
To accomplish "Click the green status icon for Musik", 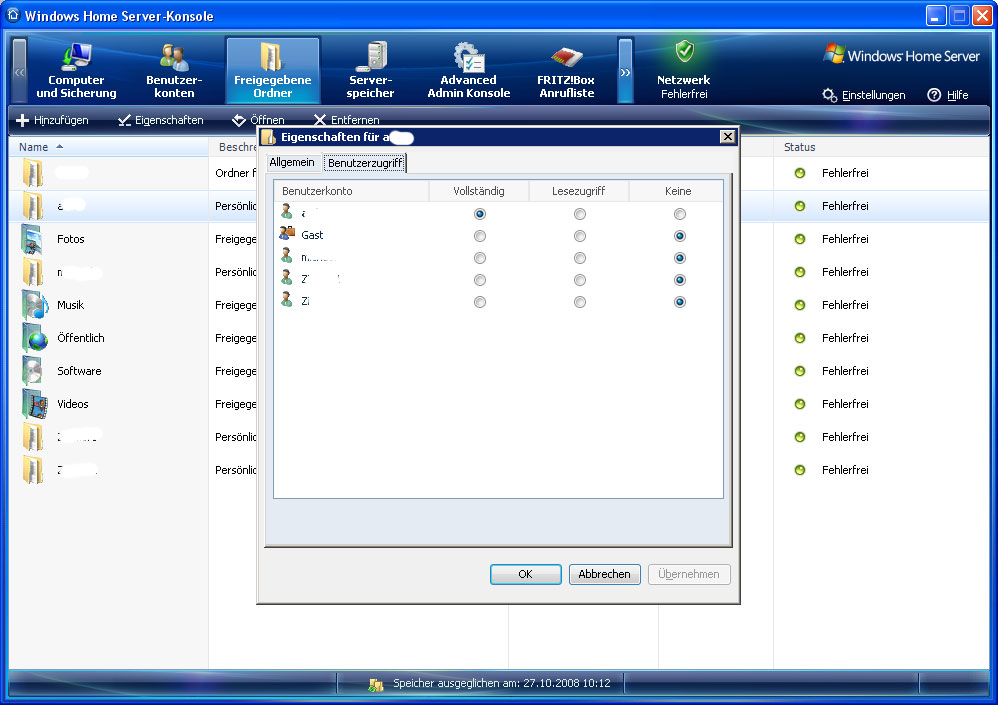I will pos(800,305).
